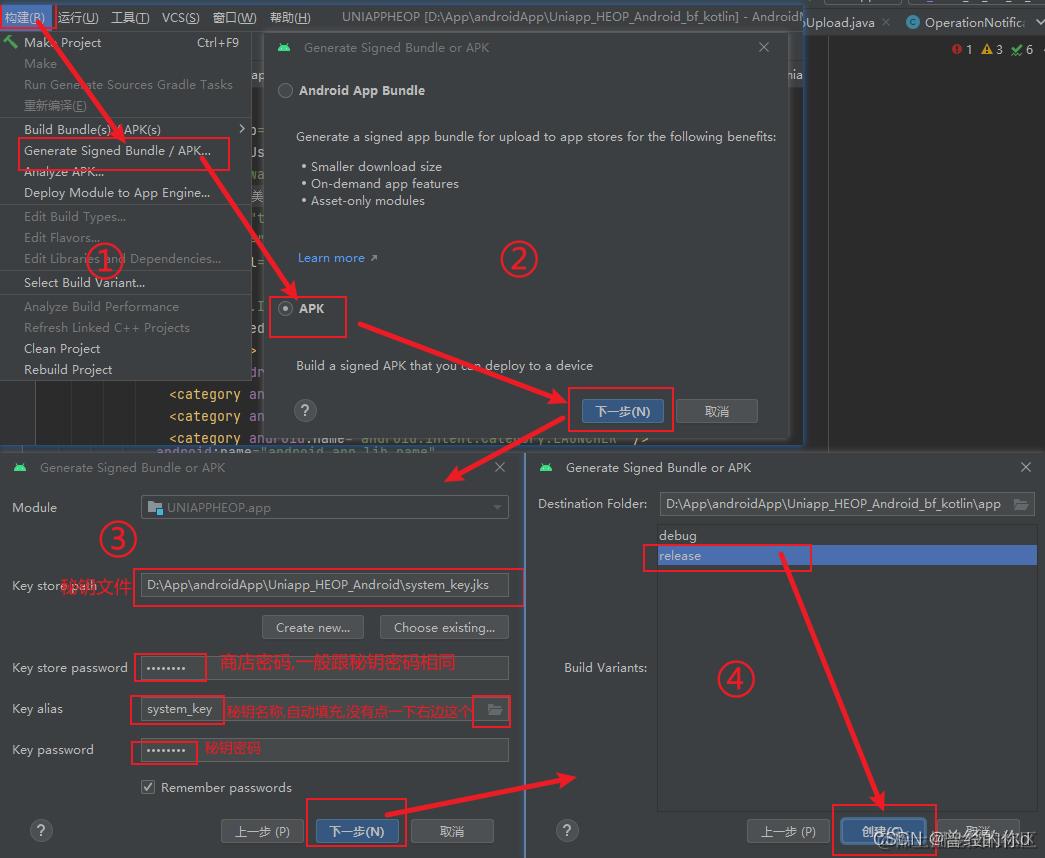
Task: Open the Module UNIAPPHEOP.app dropdown
Action: (x=325, y=507)
